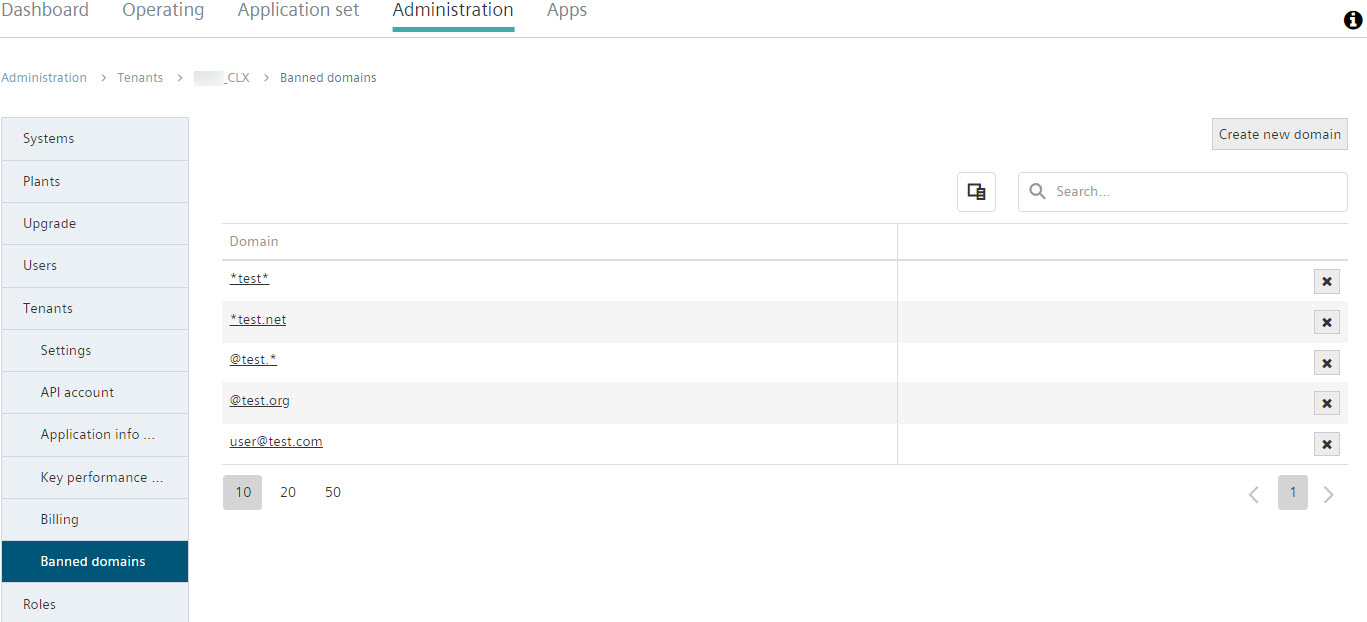Screen dimensions: 1367x622
Task: Click the Create new domain button
Action: click(x=1279, y=135)
